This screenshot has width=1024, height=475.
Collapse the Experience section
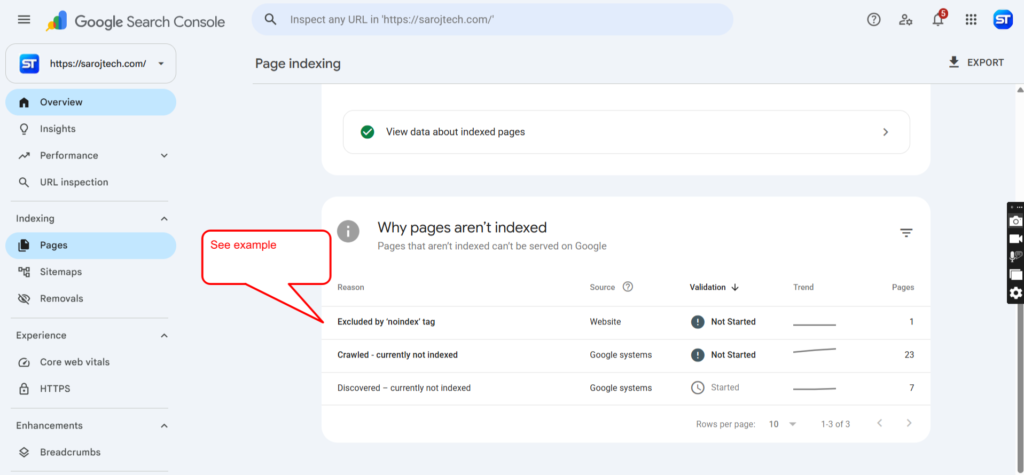[x=164, y=335]
